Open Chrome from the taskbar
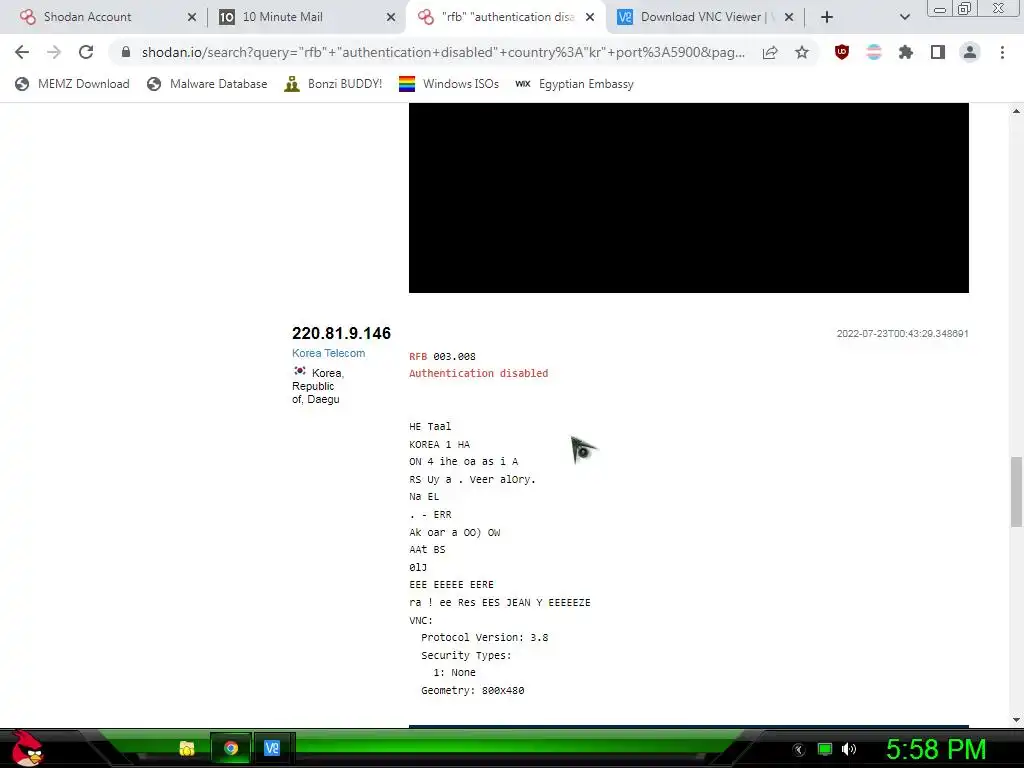This screenshot has width=1024, height=768. click(x=231, y=748)
